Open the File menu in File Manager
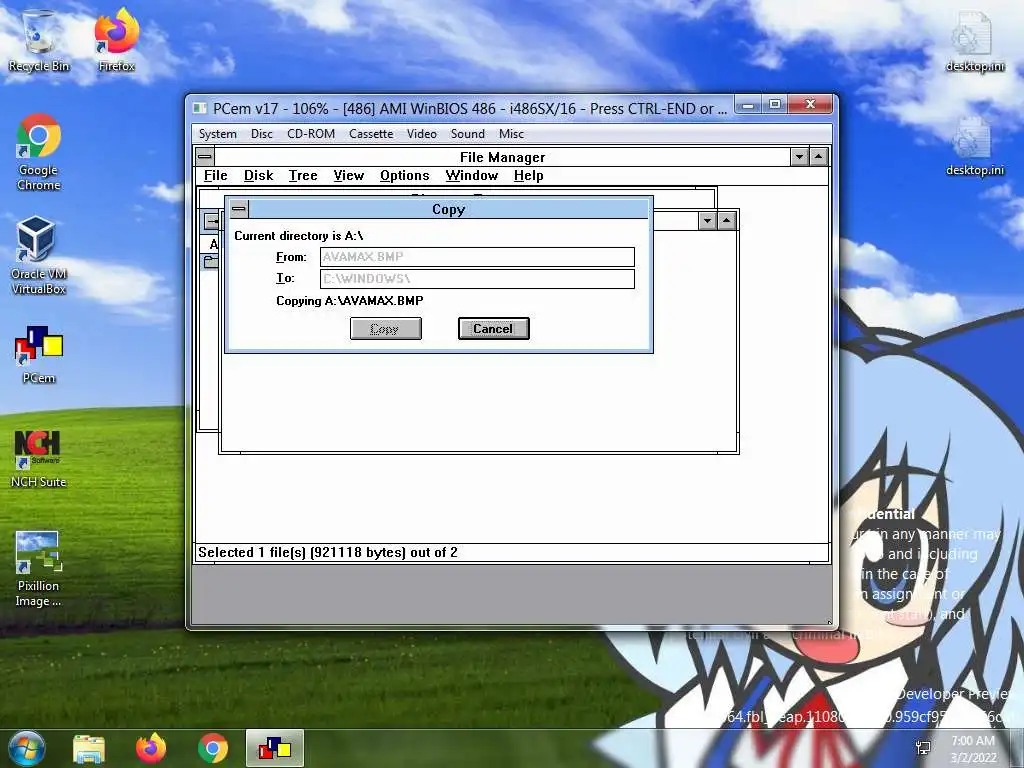Viewport: 1024px width, 768px height. (216, 176)
